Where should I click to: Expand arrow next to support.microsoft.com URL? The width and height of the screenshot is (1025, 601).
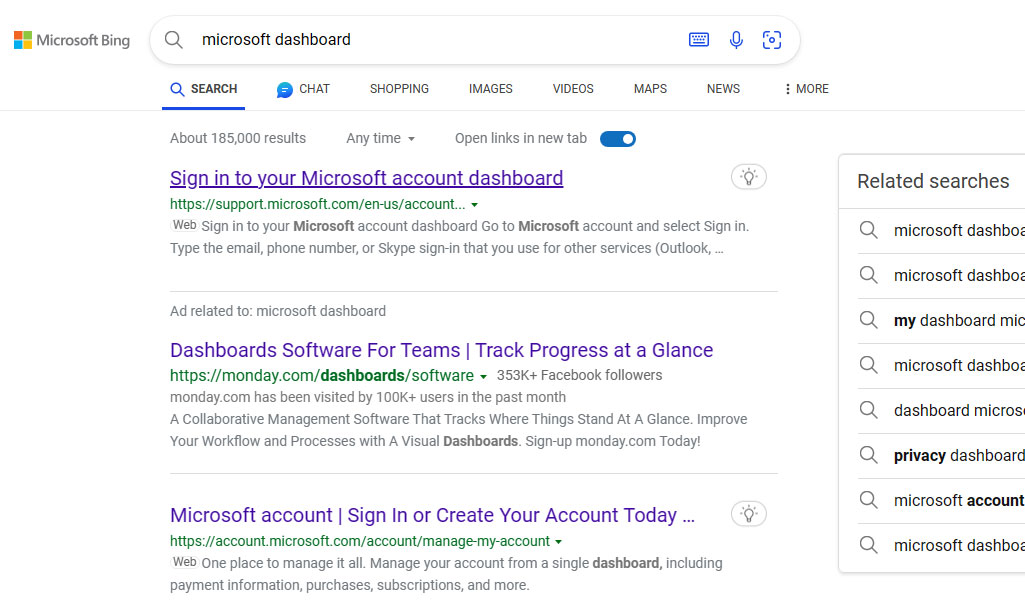coord(475,205)
